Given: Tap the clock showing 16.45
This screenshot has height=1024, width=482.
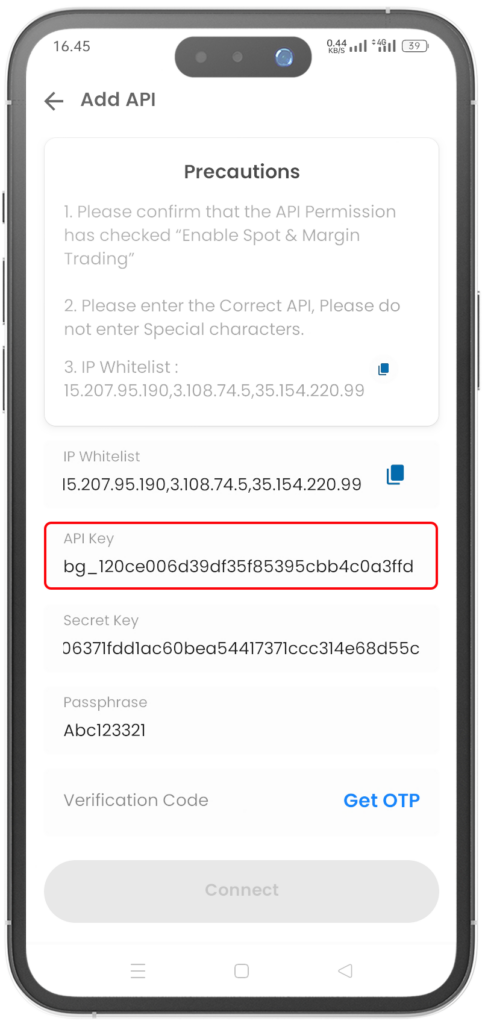Looking at the screenshot, I should tap(72, 46).
